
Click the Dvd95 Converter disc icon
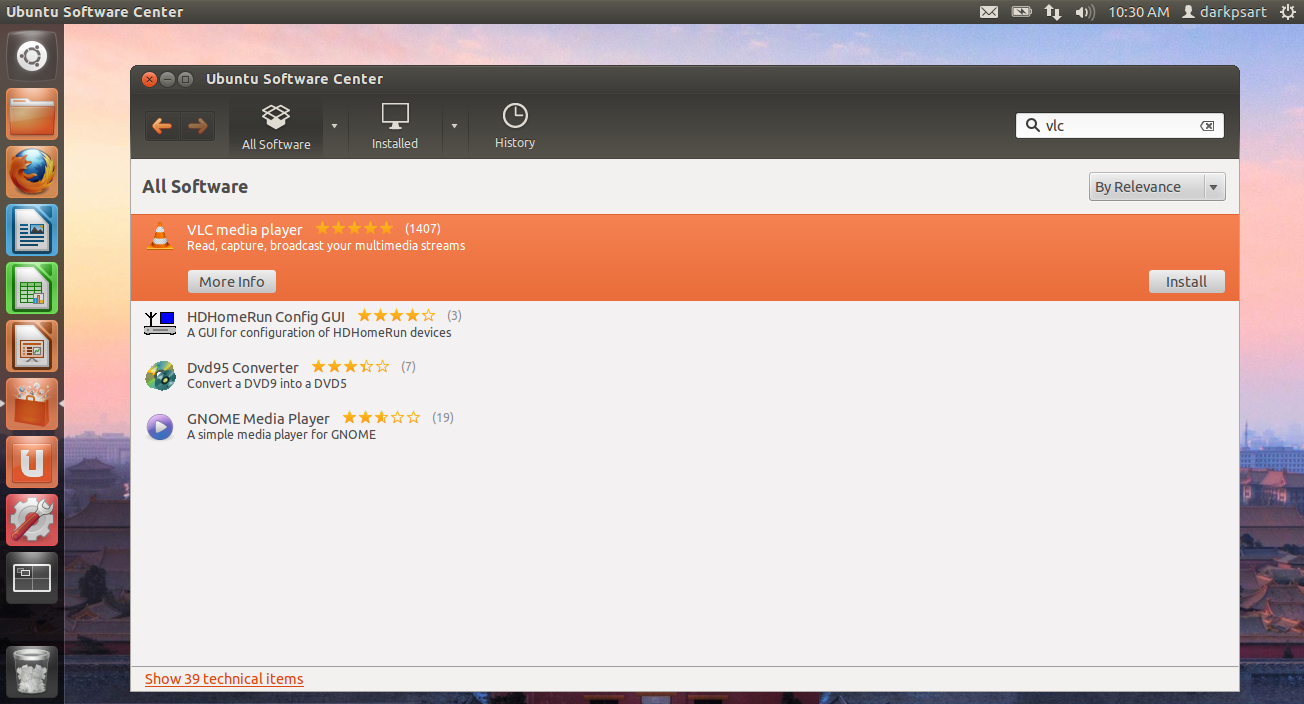160,375
